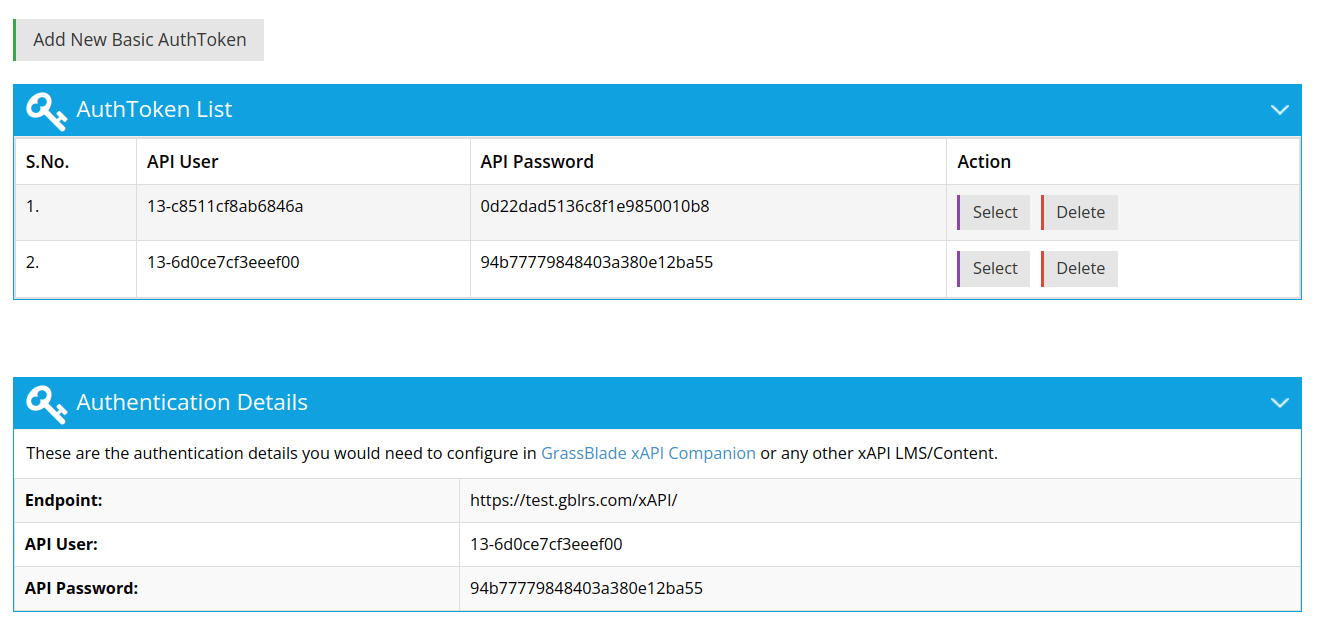
Task: Collapse the AuthToken List panel chevron
Action: click(1279, 110)
